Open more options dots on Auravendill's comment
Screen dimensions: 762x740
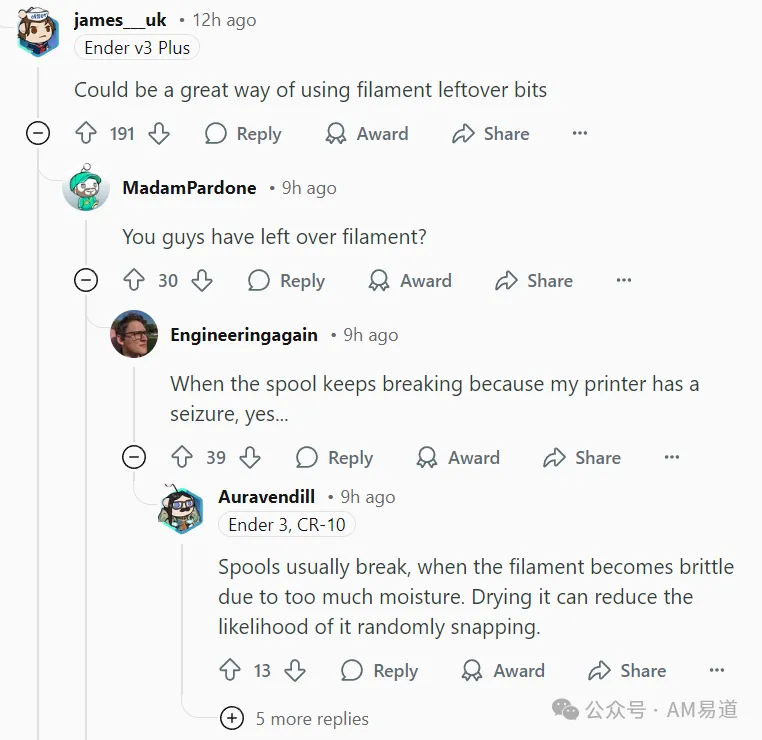(717, 670)
